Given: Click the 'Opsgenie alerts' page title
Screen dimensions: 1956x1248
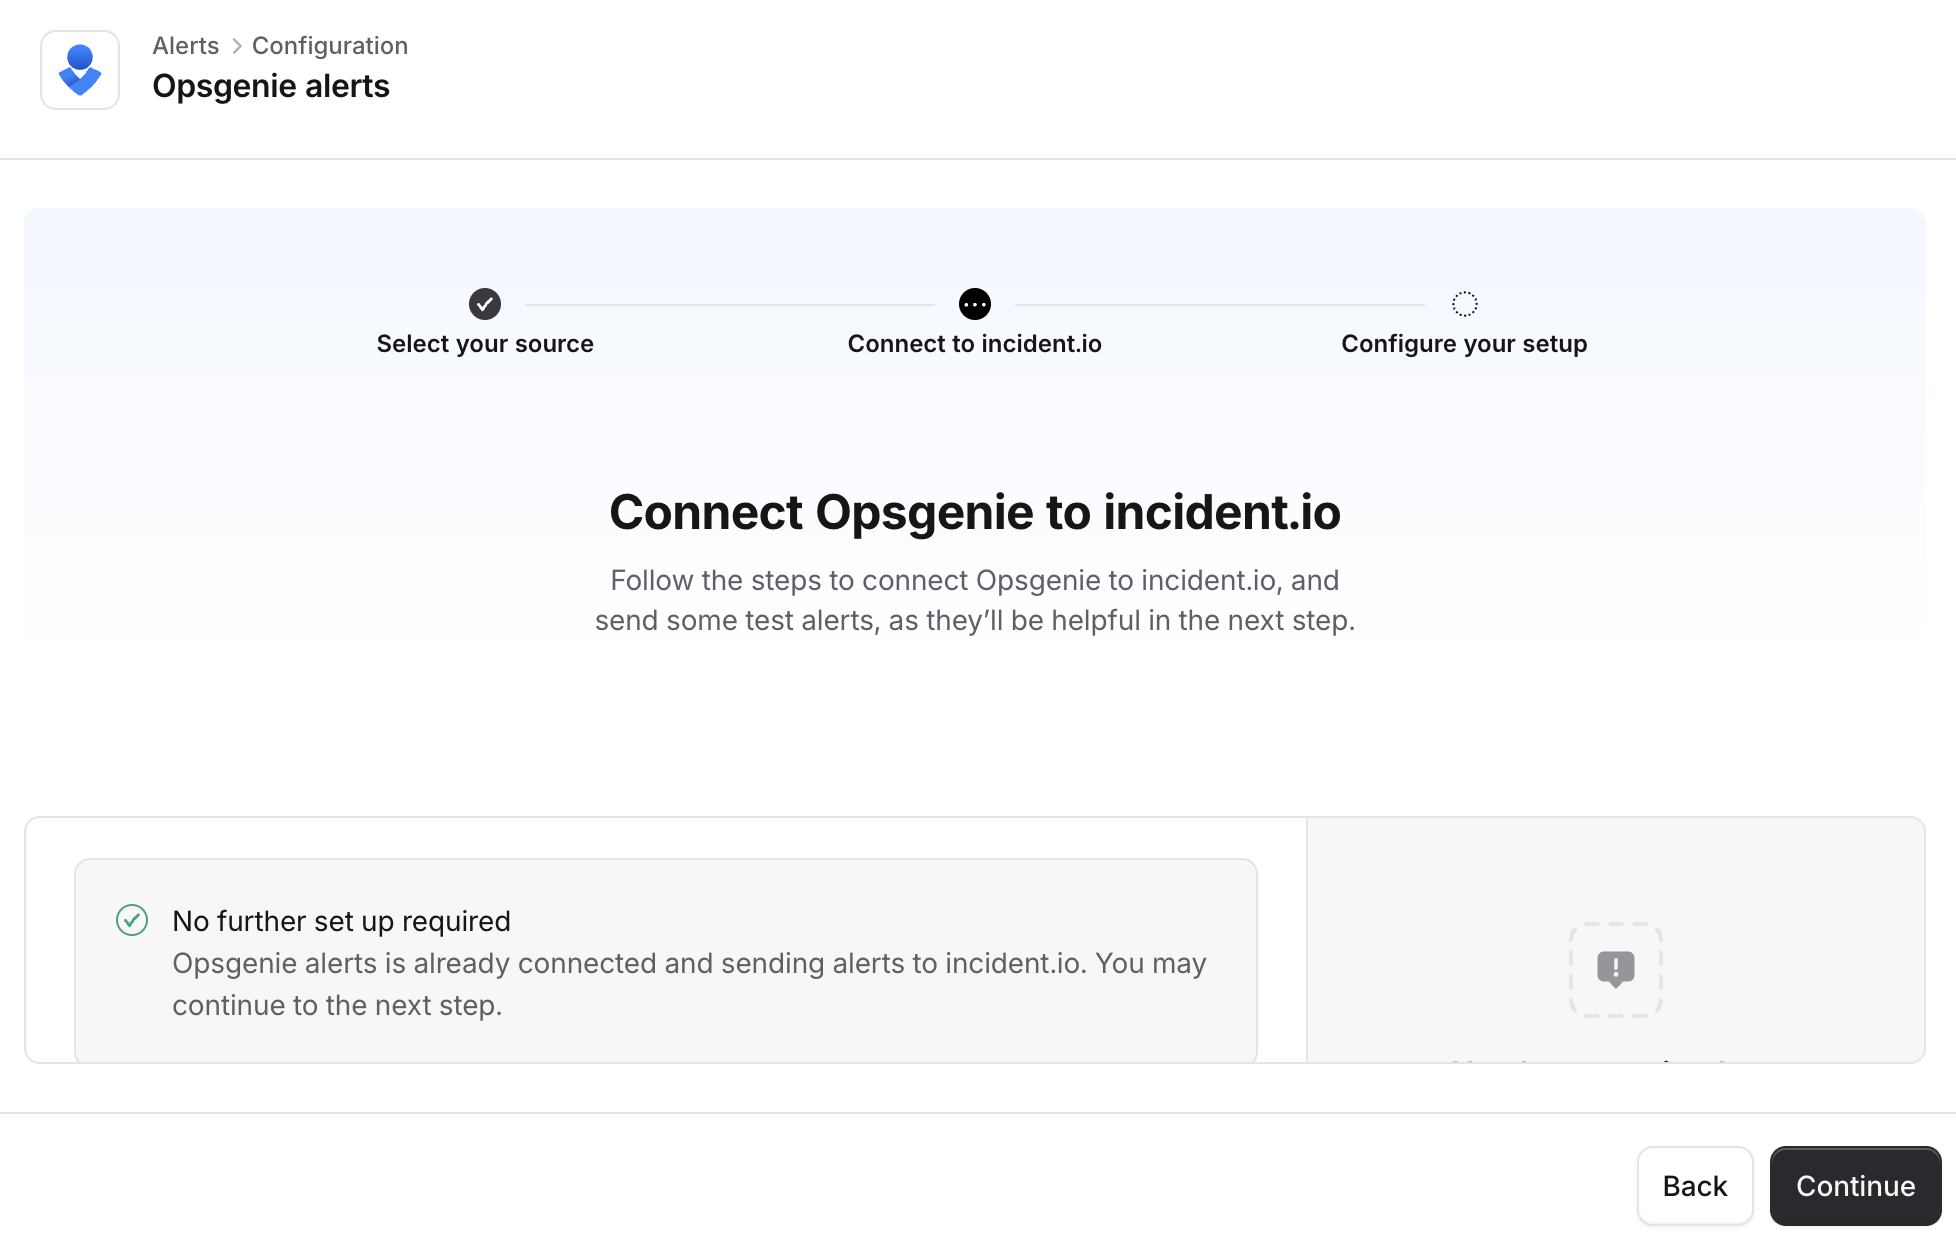Looking at the screenshot, I should (x=271, y=86).
